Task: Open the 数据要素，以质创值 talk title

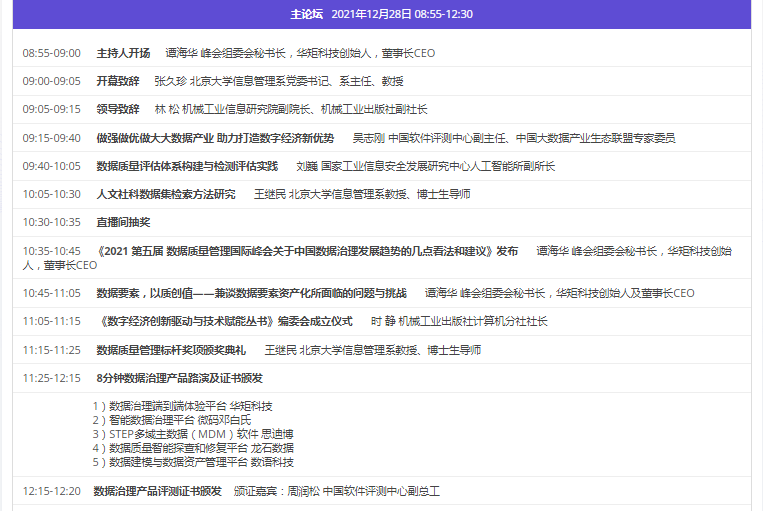Action: pos(251,293)
